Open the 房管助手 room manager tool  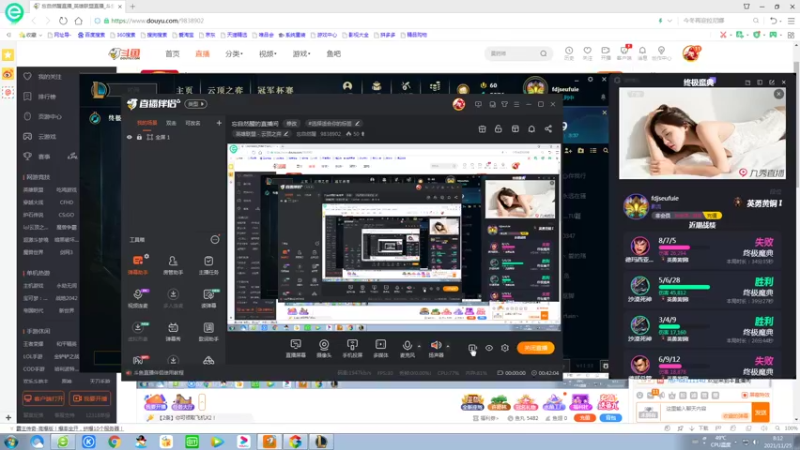click(173, 265)
